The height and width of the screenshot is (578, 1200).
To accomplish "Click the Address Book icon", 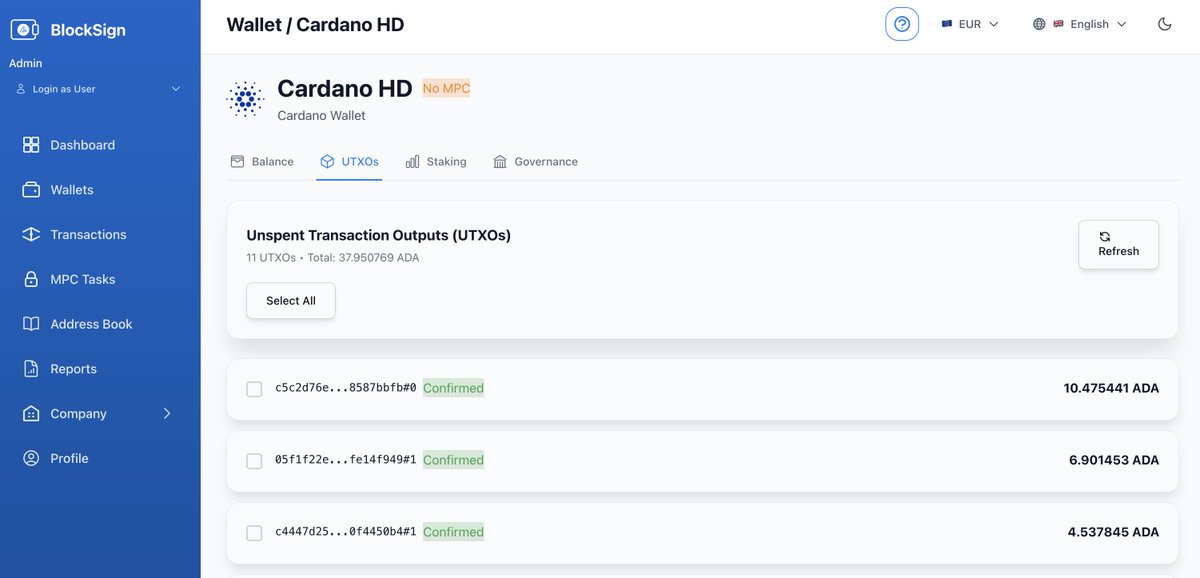I will (x=31, y=324).
